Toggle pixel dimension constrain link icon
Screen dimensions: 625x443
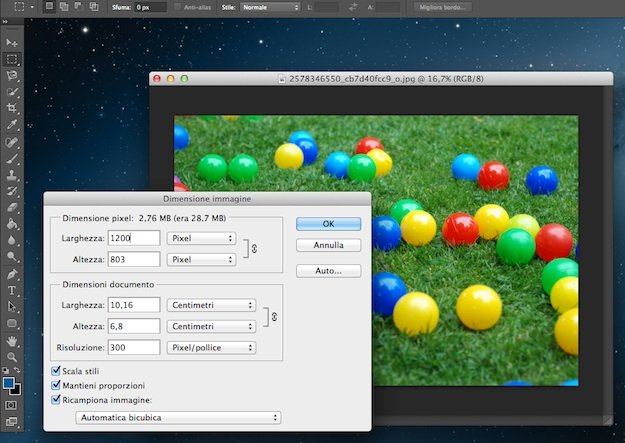[254, 249]
